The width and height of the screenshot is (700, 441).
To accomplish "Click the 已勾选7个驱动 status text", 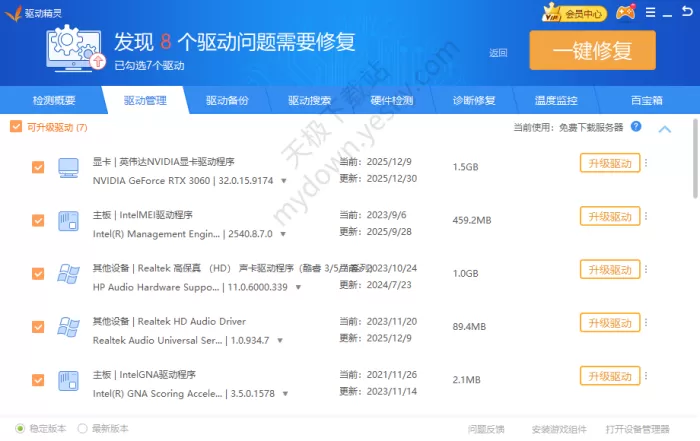I will (x=149, y=66).
